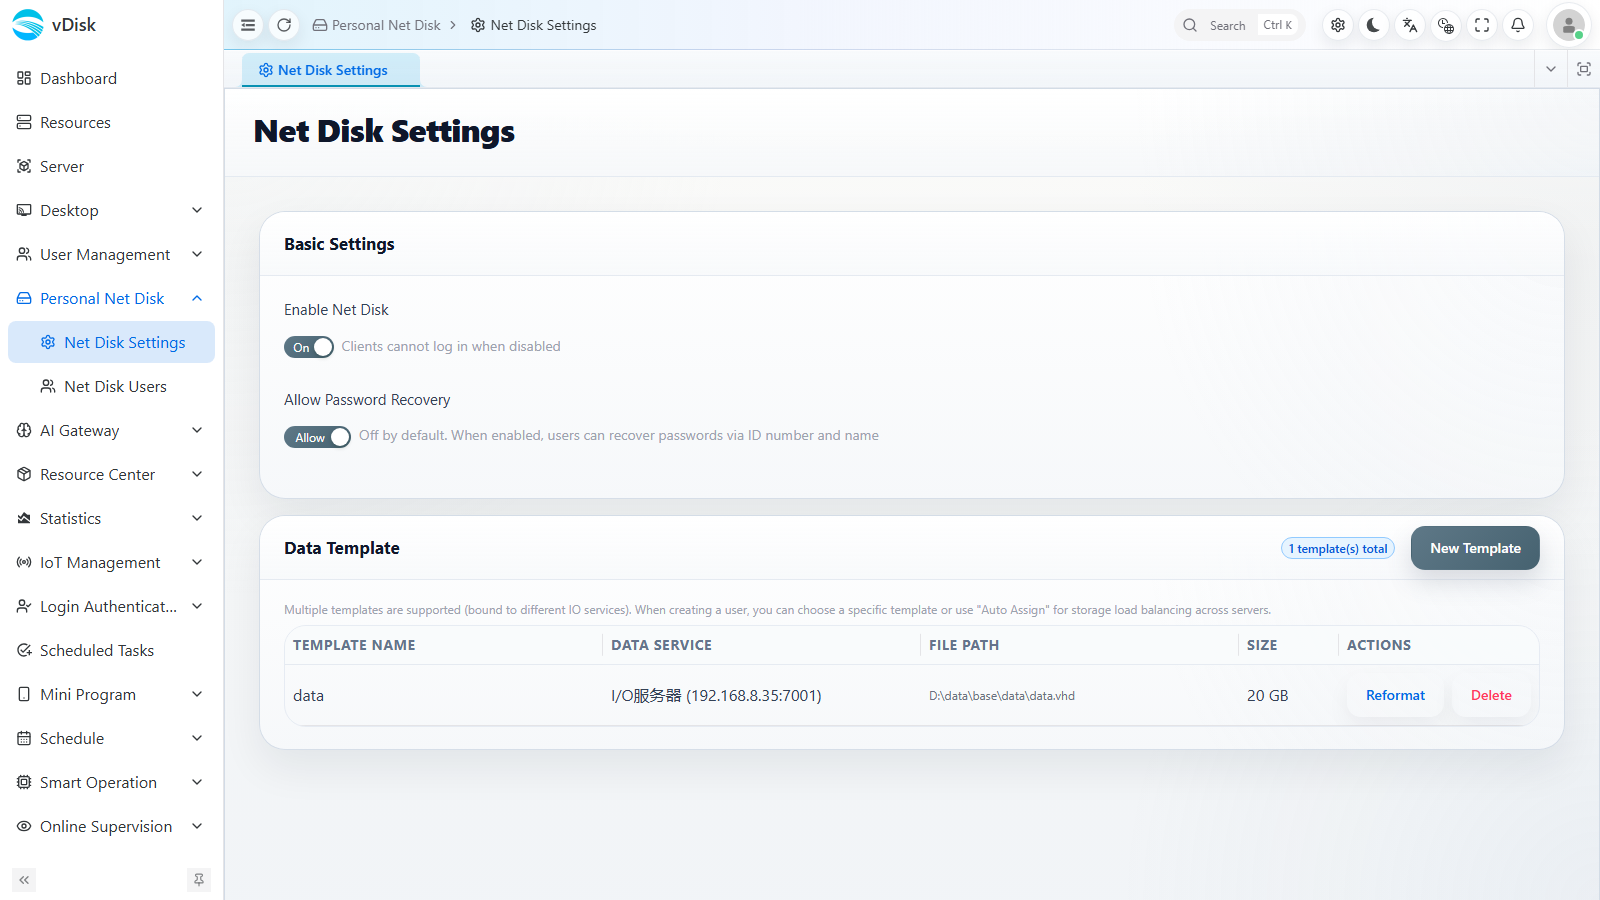
Task: Click the Search box in header
Action: click(1240, 25)
